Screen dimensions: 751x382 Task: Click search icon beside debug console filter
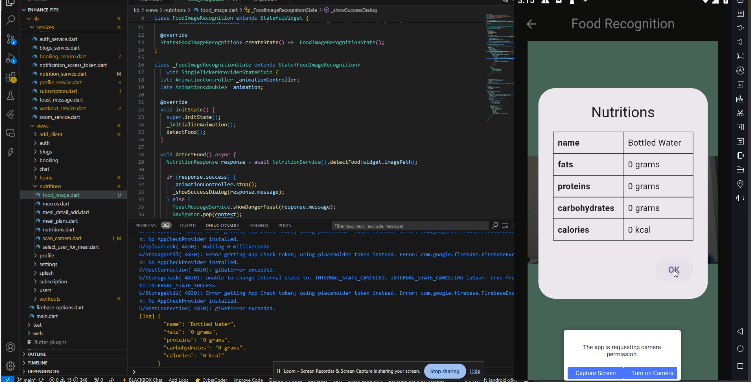pos(495,225)
